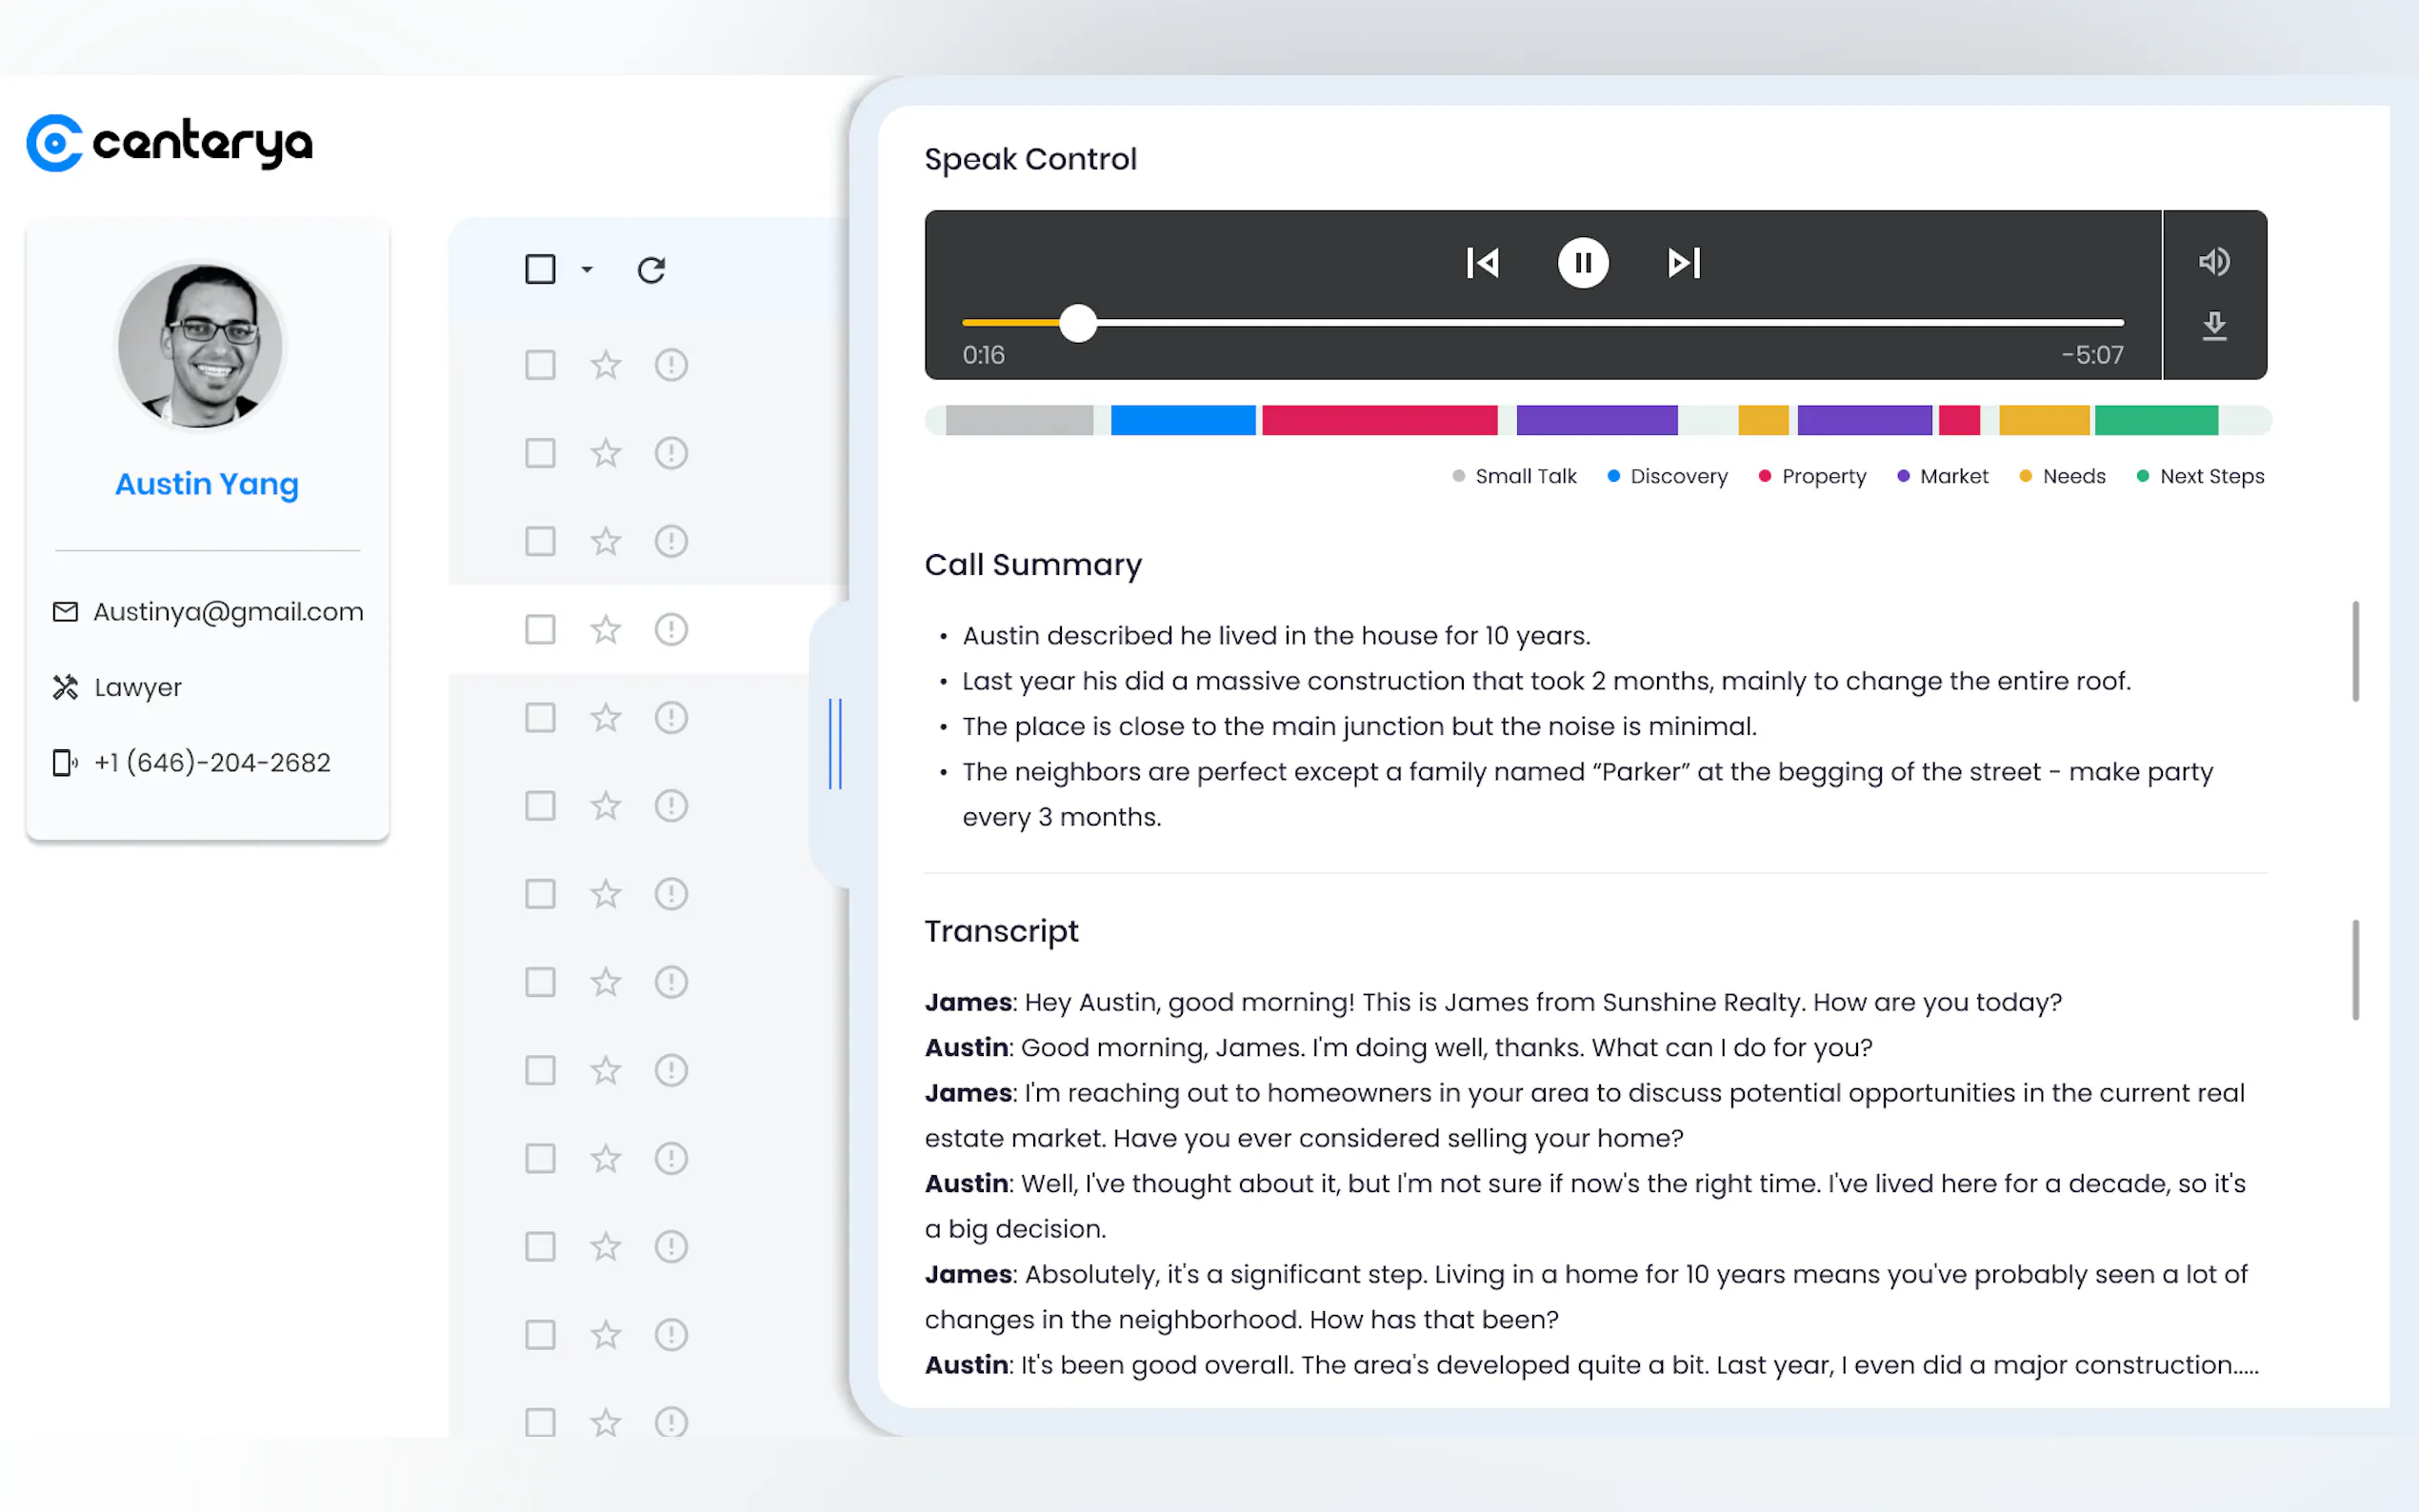Download the call recording
2419x1512 pixels.
[x=2214, y=326]
